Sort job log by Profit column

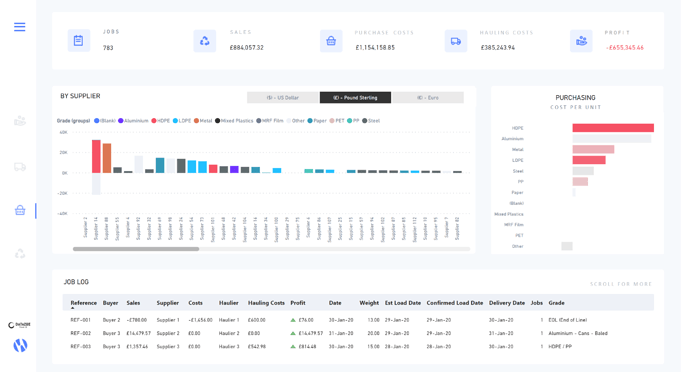(x=298, y=303)
